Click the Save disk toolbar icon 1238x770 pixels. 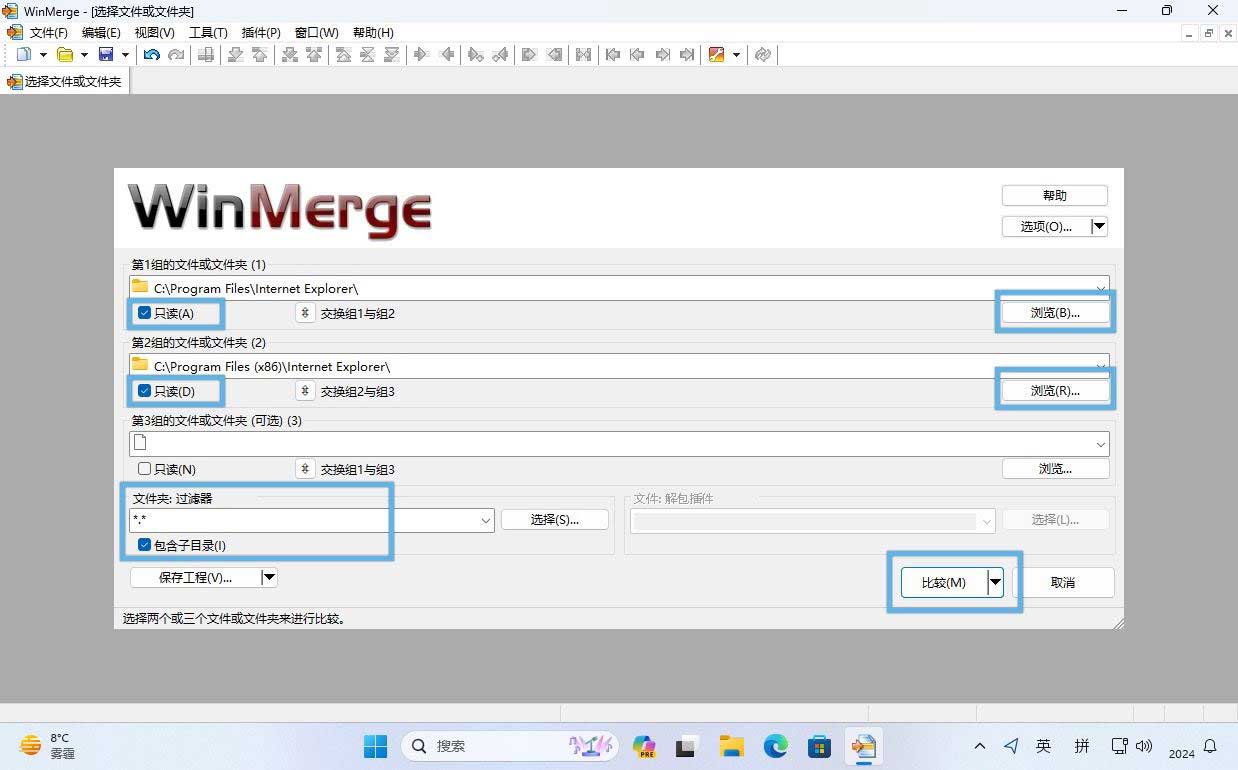[x=105, y=55]
